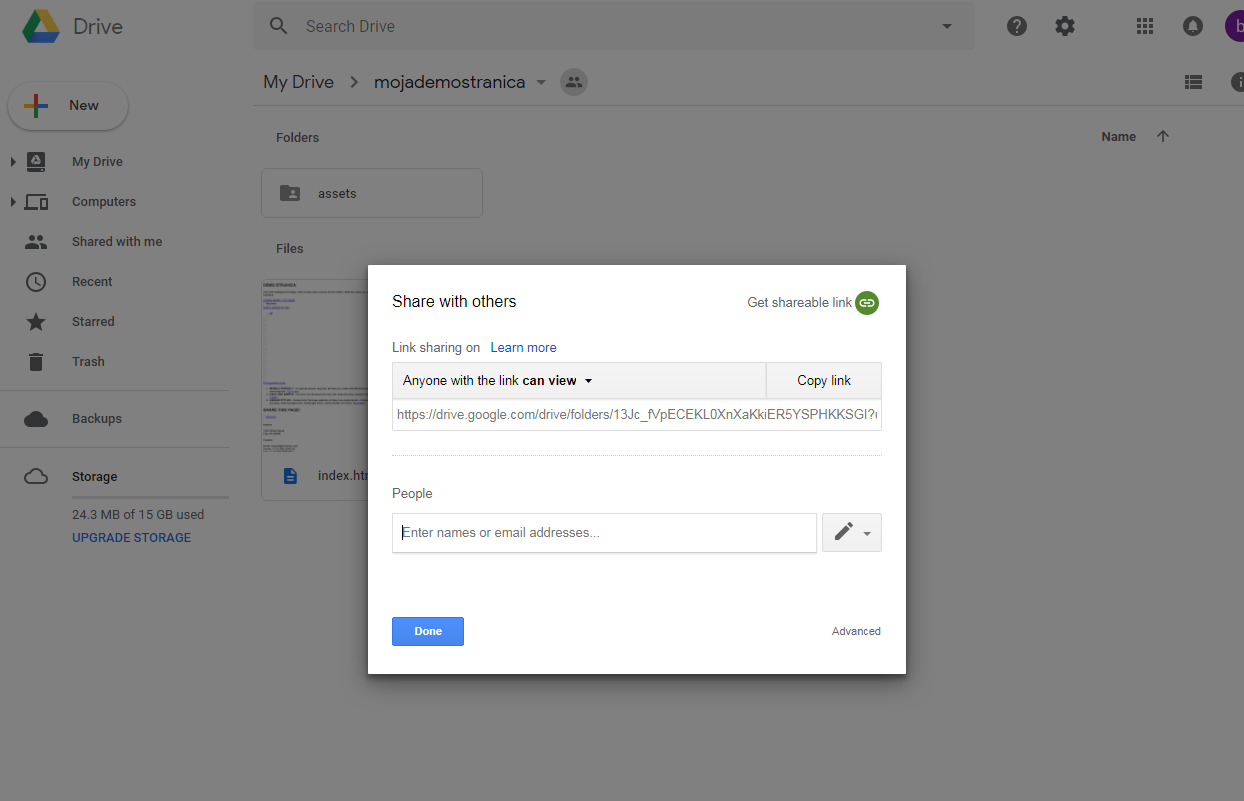This screenshot has height=801, width=1244.
Task: Open the Help question mark icon
Action: 1017,27
